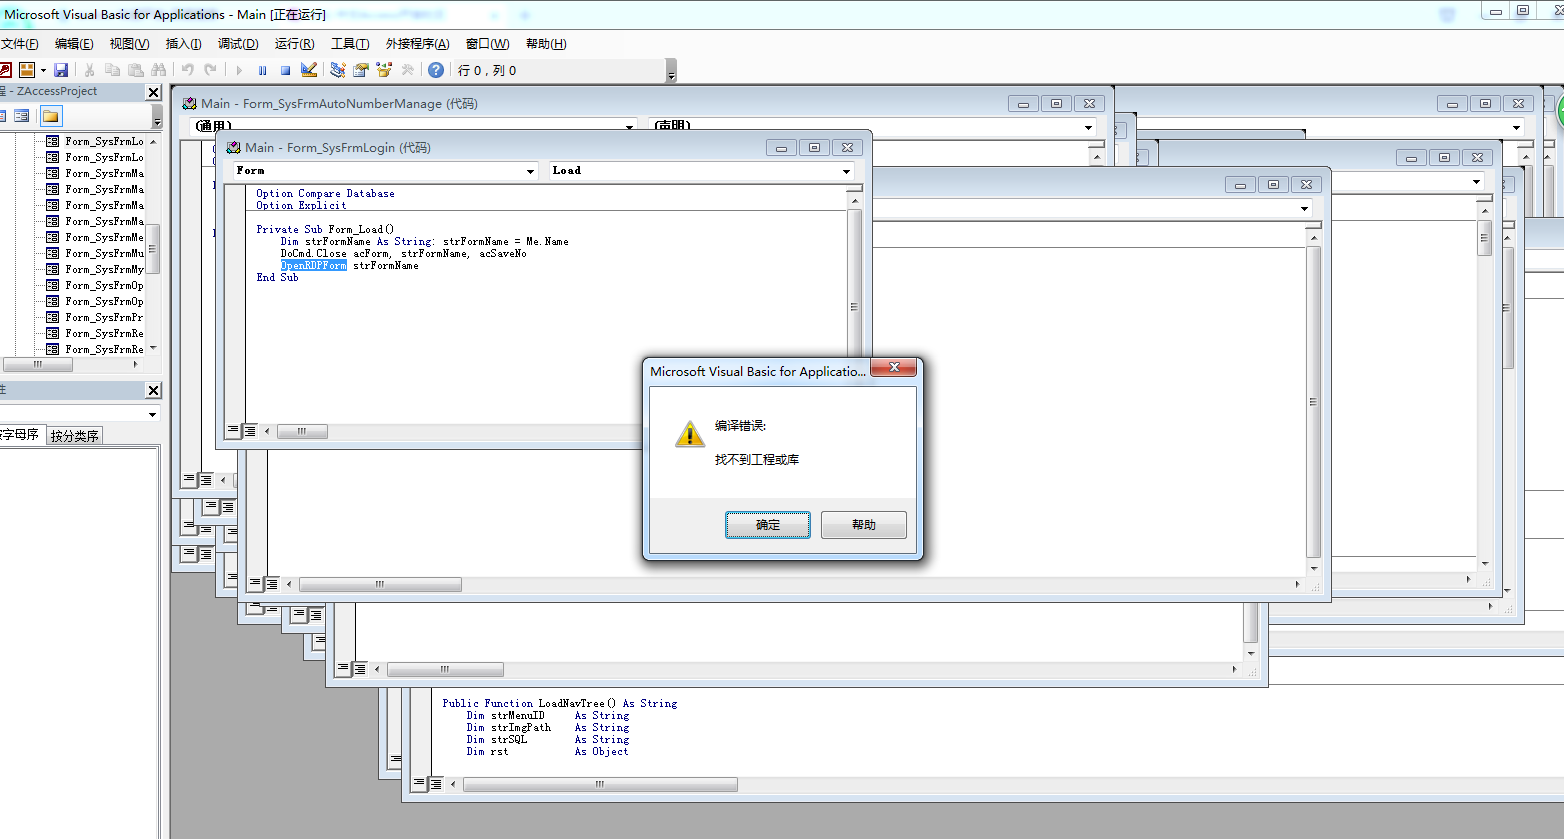Open the 外接程序(A) menu
Screen dimensions: 1564x839
click(417, 44)
